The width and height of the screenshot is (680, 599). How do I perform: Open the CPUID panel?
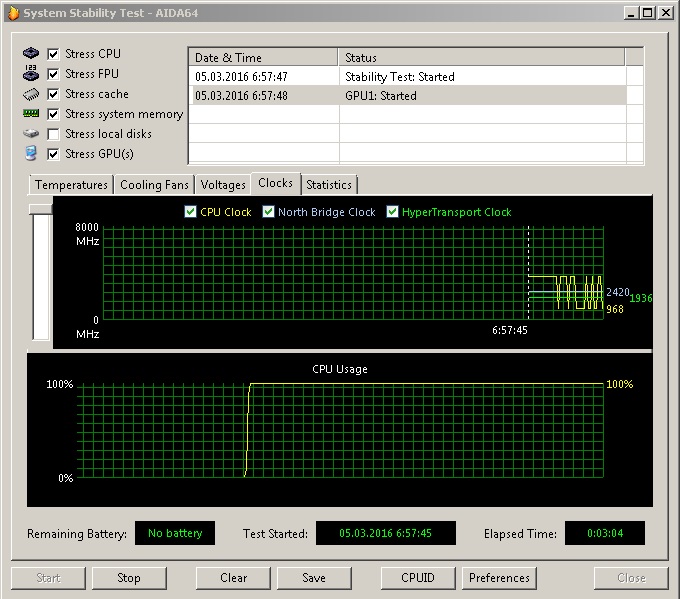[418, 578]
